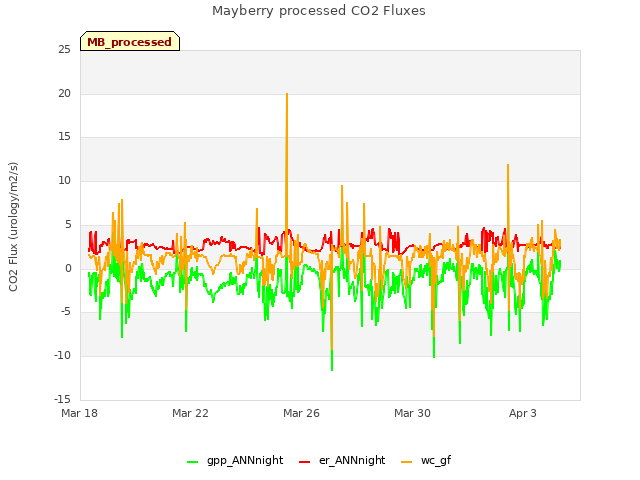This screenshot has height=480, width=640.
Task: Click the MB_processed label tab
Action: (130, 41)
